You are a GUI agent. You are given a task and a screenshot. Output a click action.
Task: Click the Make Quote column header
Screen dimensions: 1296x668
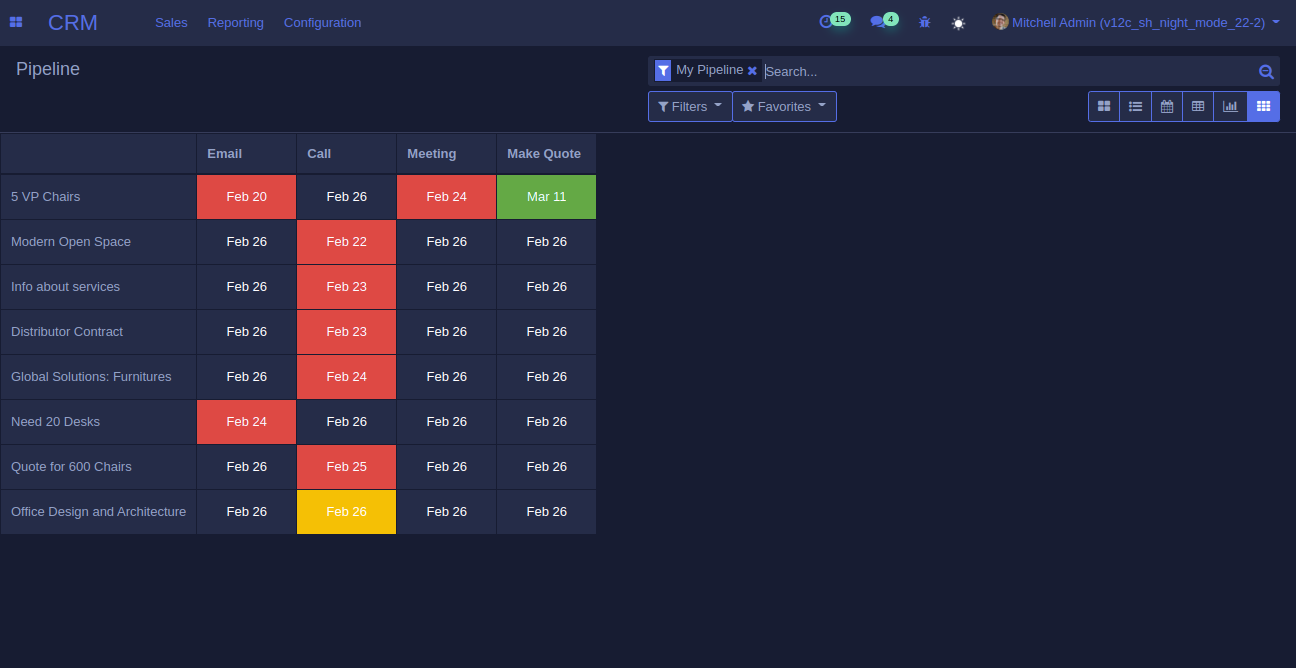point(546,153)
